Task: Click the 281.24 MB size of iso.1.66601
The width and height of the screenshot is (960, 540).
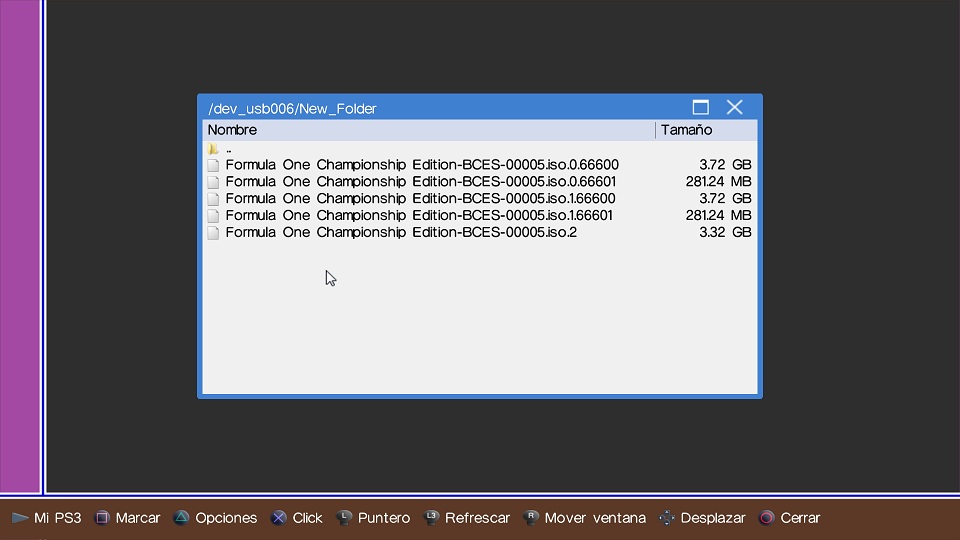Action: point(719,216)
